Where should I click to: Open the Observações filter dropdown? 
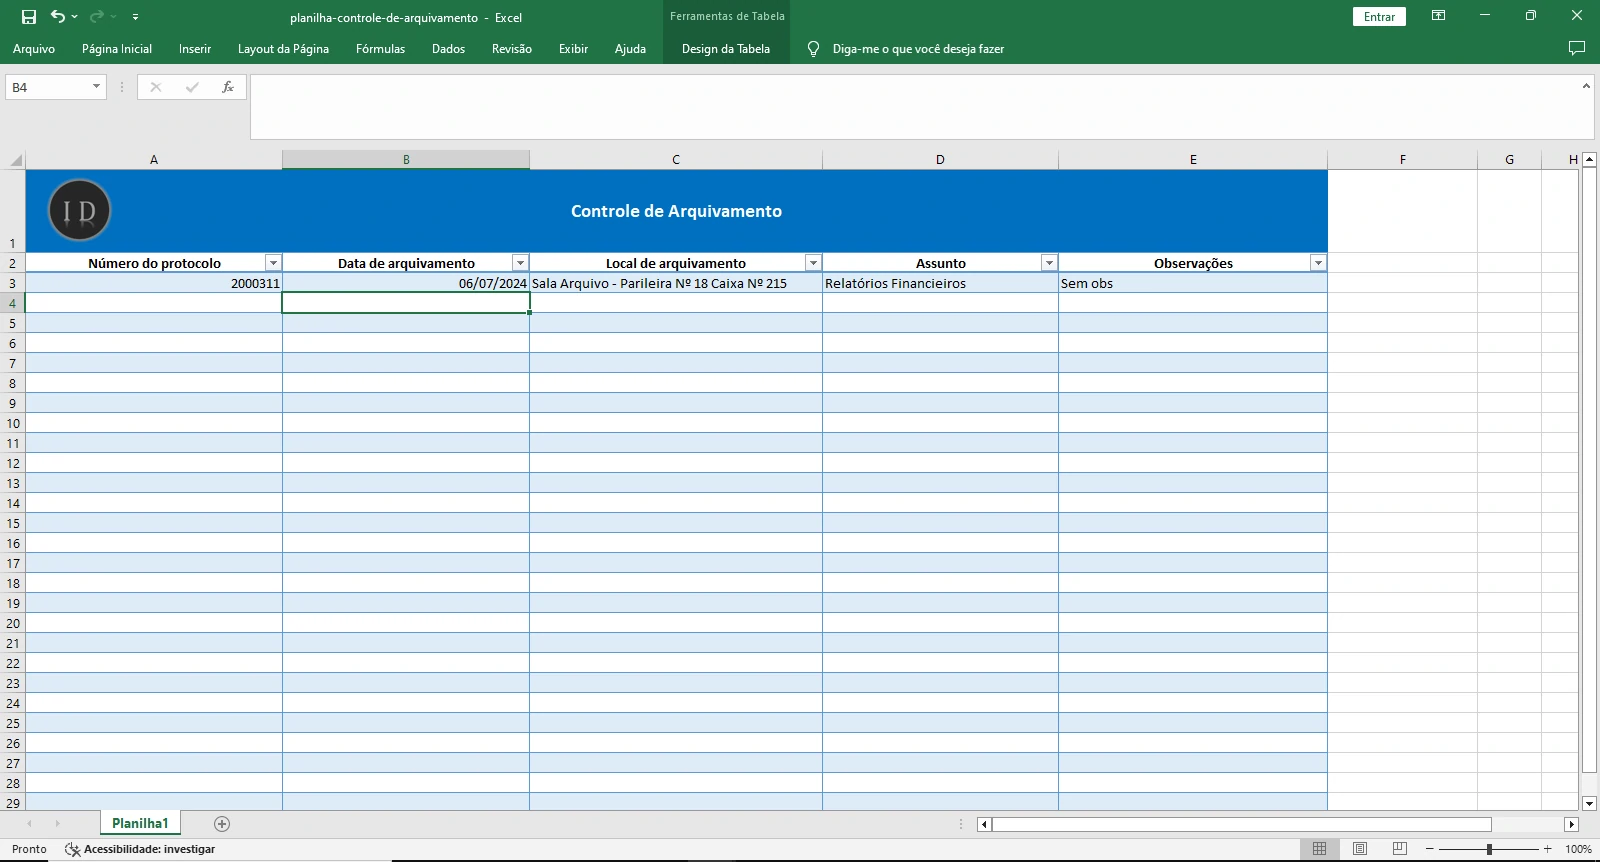(x=1318, y=263)
